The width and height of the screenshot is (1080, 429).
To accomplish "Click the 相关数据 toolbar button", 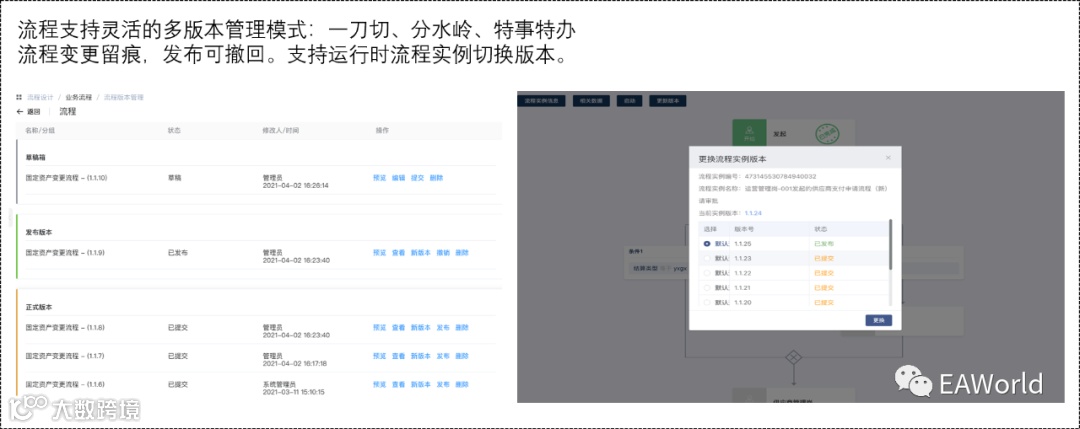I will point(591,101).
